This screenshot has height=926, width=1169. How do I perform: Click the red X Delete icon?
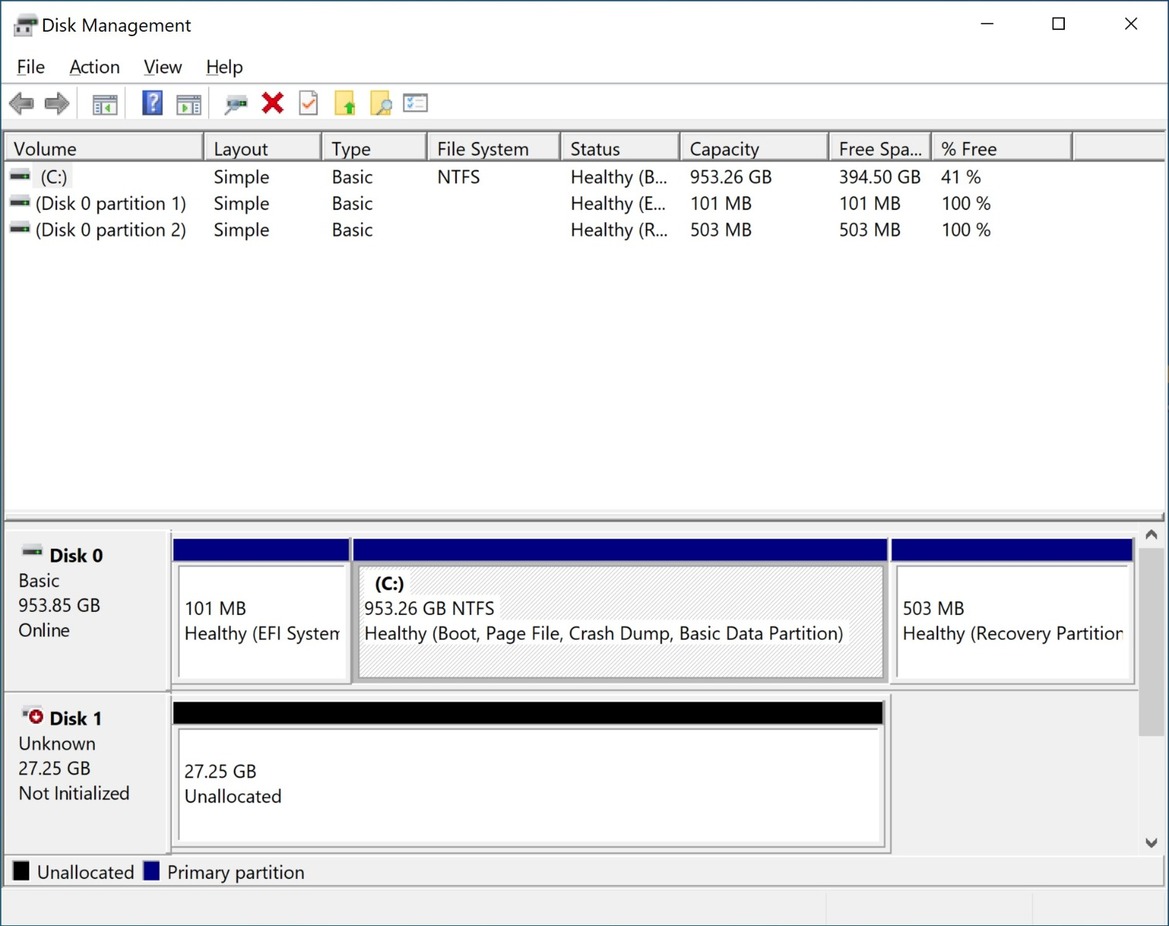pyautogui.click(x=273, y=103)
